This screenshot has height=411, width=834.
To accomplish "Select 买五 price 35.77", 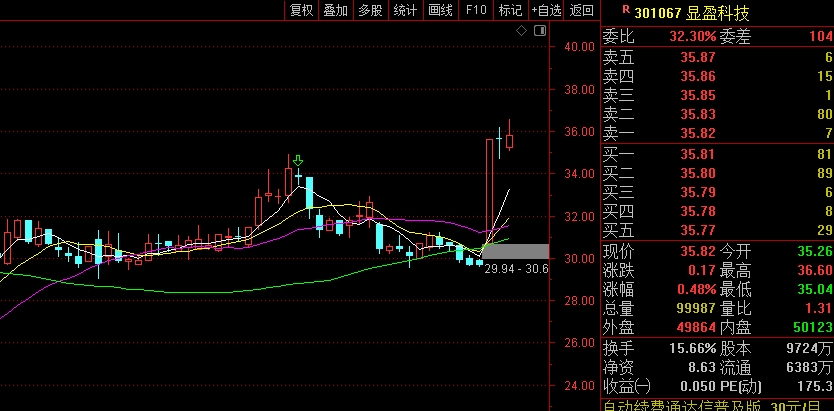I will [x=698, y=230].
